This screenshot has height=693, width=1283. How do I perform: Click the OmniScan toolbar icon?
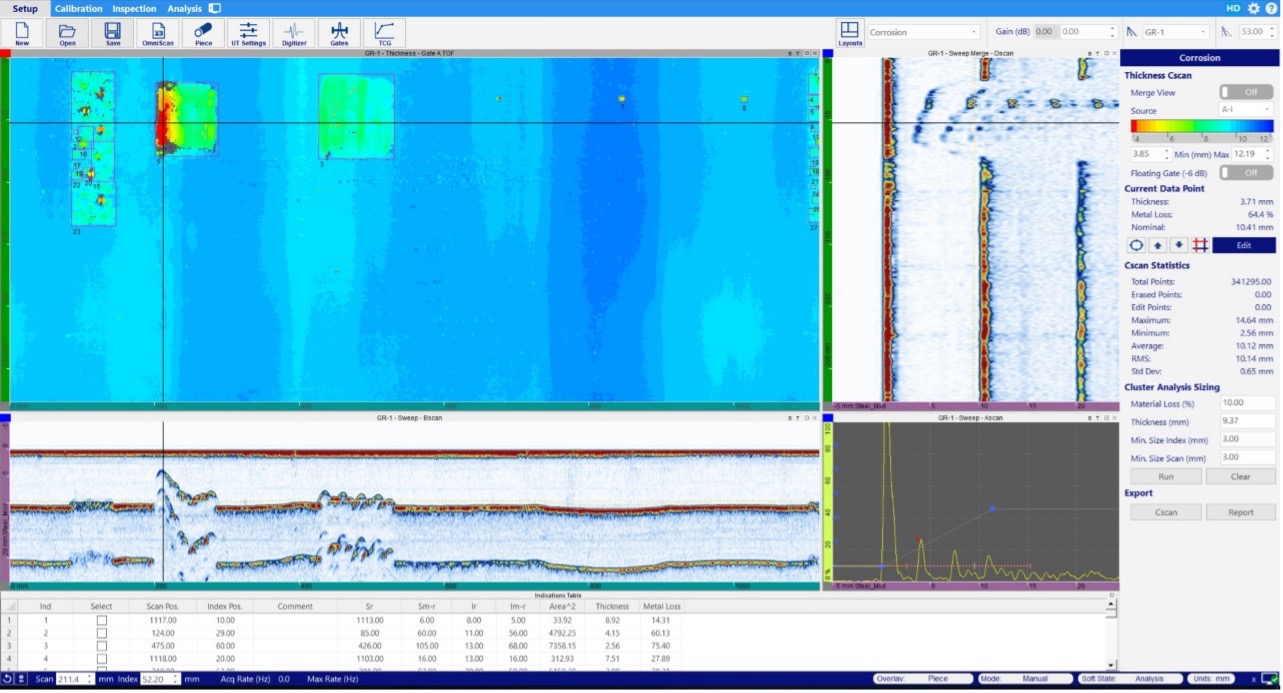coord(158,33)
